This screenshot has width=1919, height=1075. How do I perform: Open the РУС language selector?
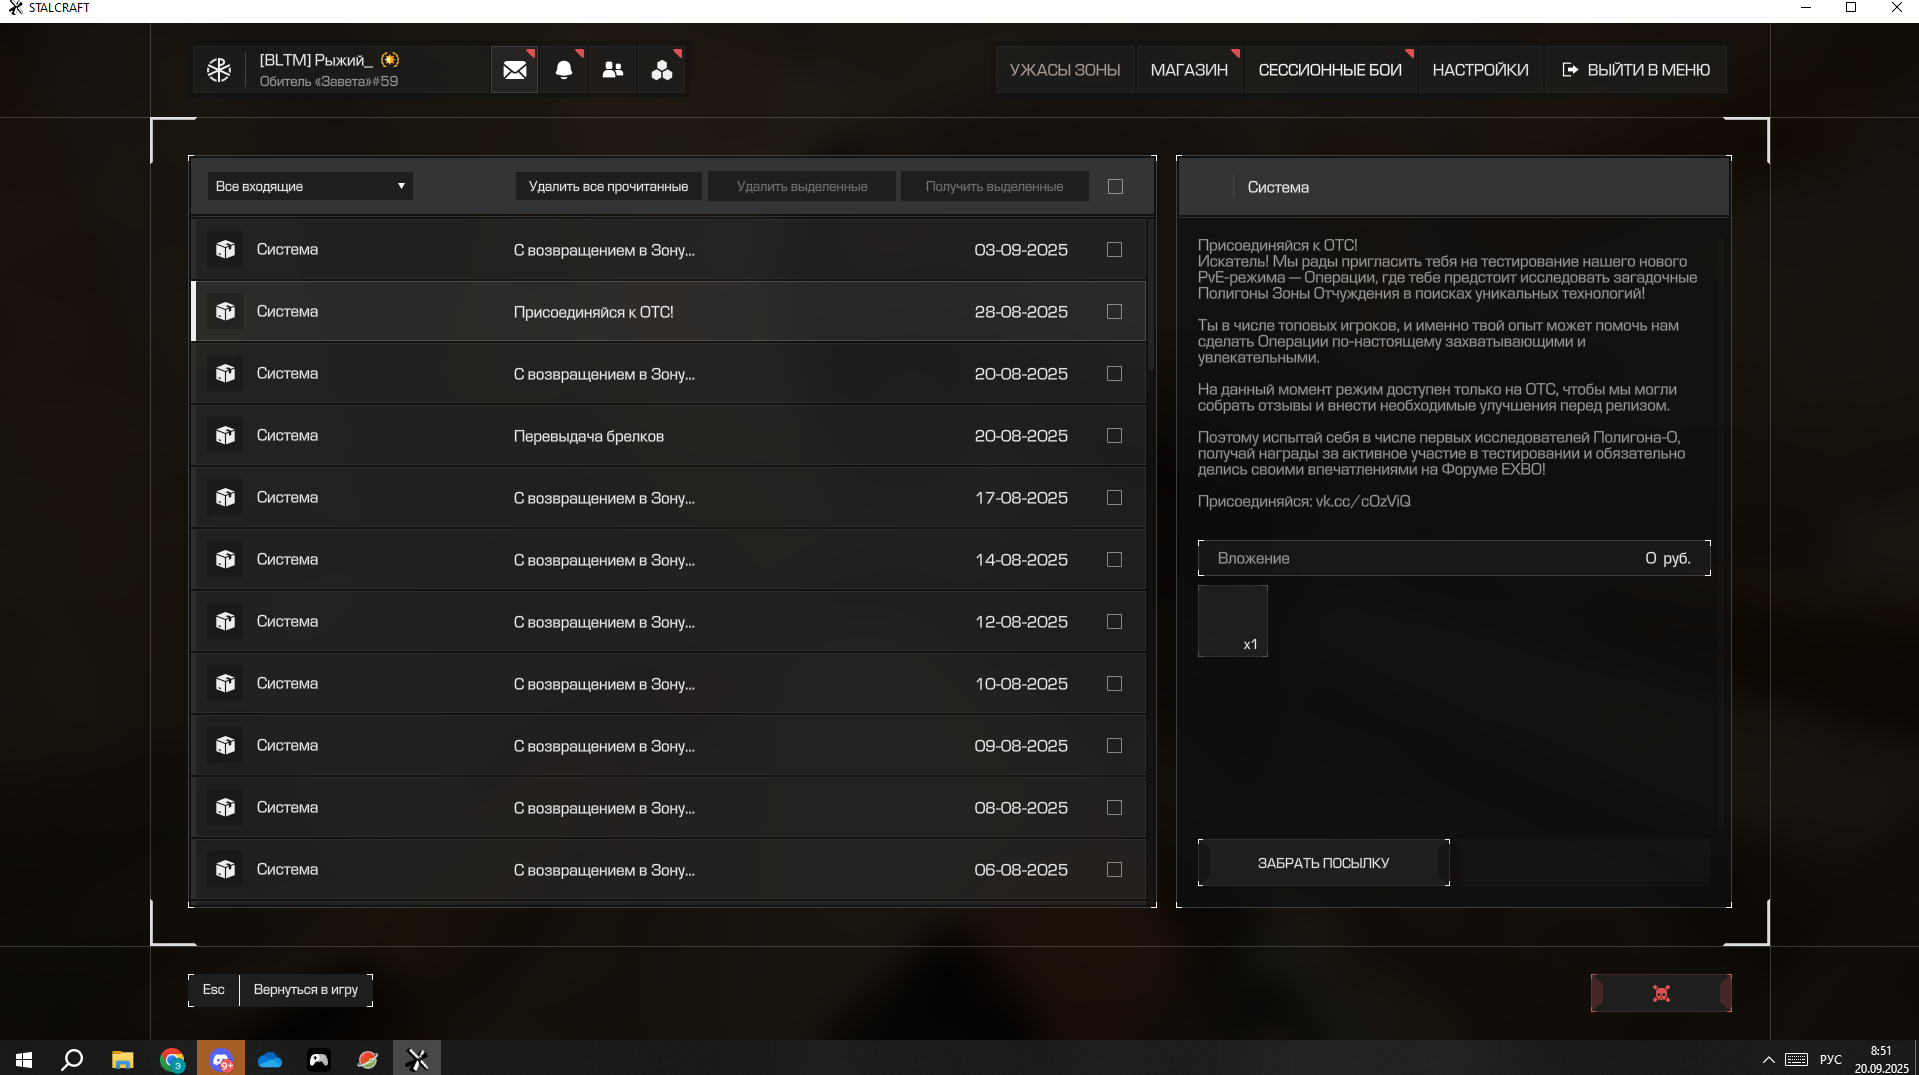pos(1830,1059)
